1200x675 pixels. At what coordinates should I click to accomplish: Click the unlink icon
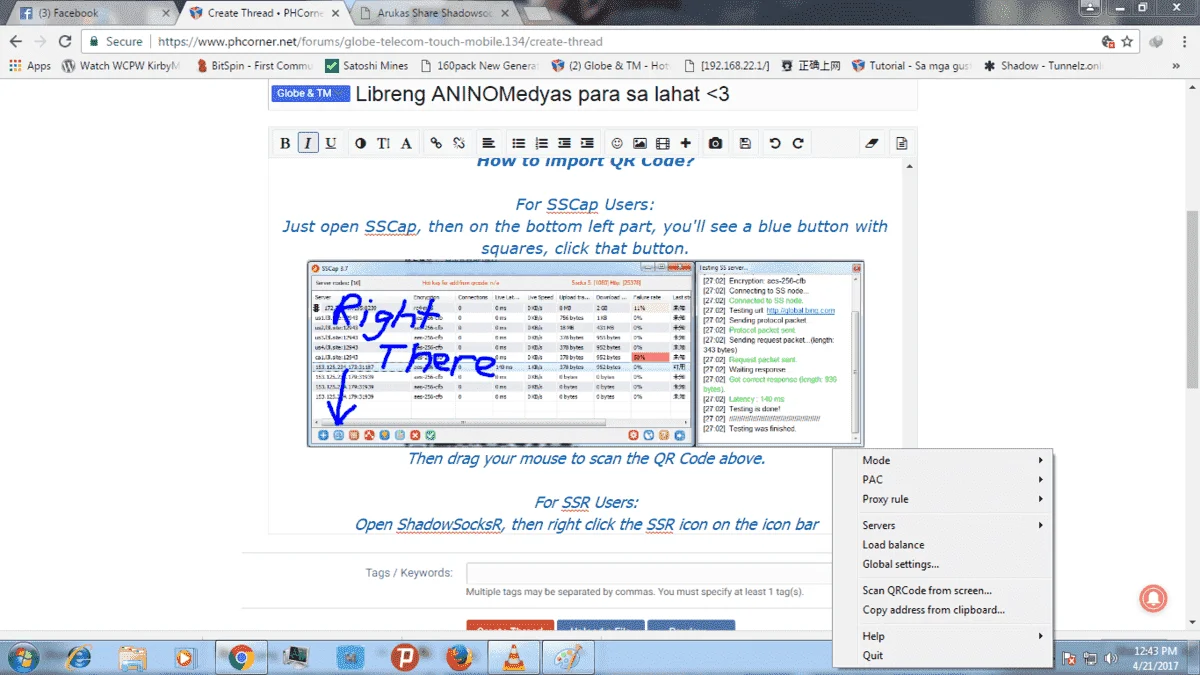point(459,143)
